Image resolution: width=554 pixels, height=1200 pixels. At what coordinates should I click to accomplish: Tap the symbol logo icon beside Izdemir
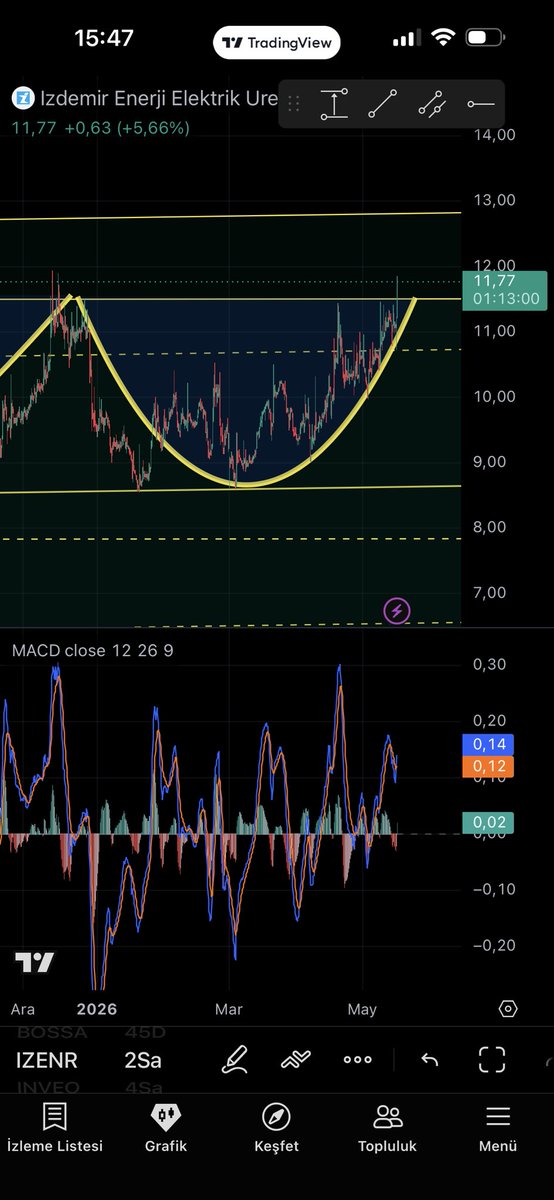pos(22,100)
